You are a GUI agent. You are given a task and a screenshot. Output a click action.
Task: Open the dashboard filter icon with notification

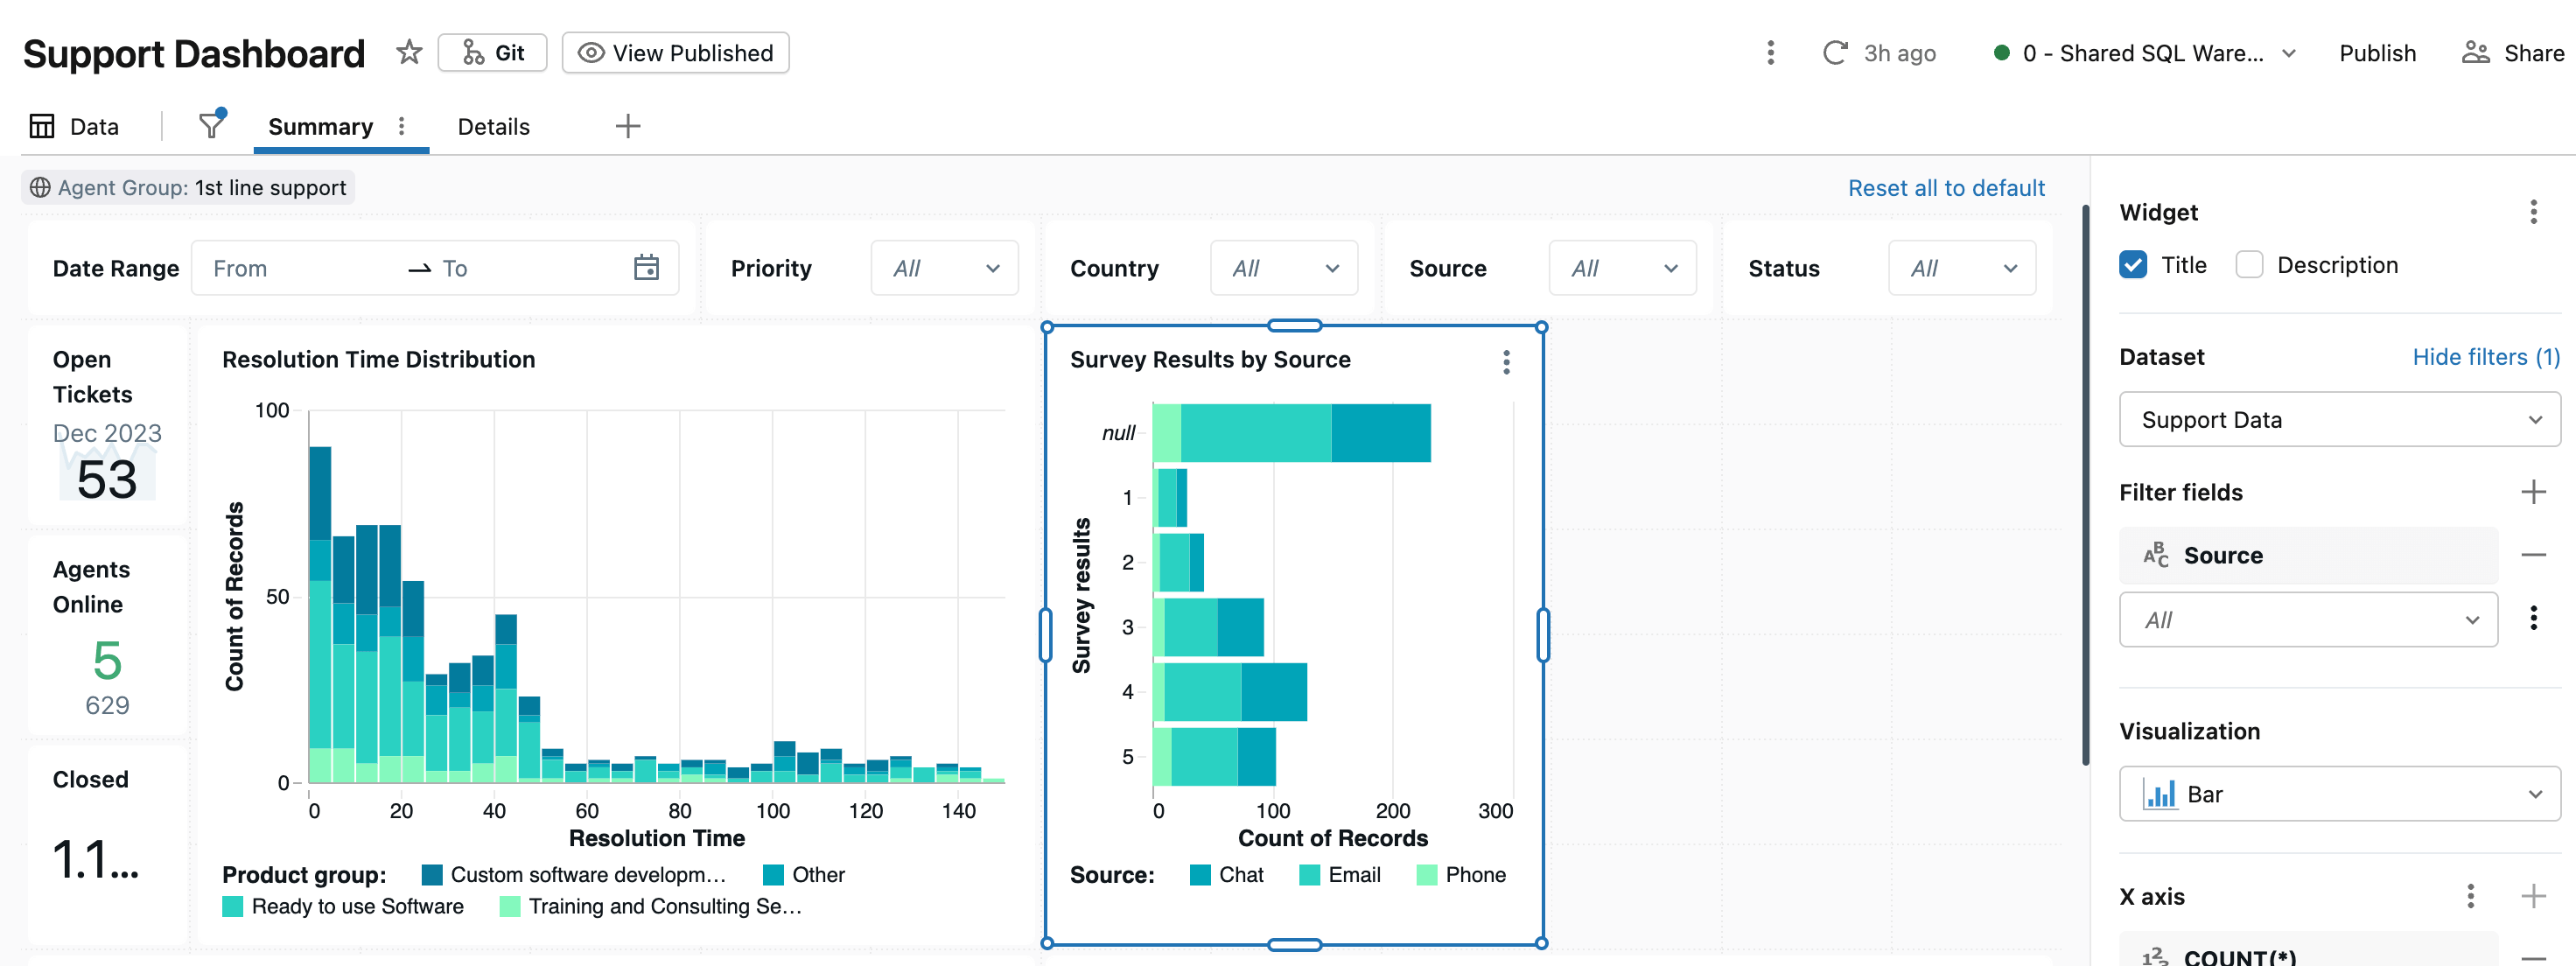[x=210, y=126]
